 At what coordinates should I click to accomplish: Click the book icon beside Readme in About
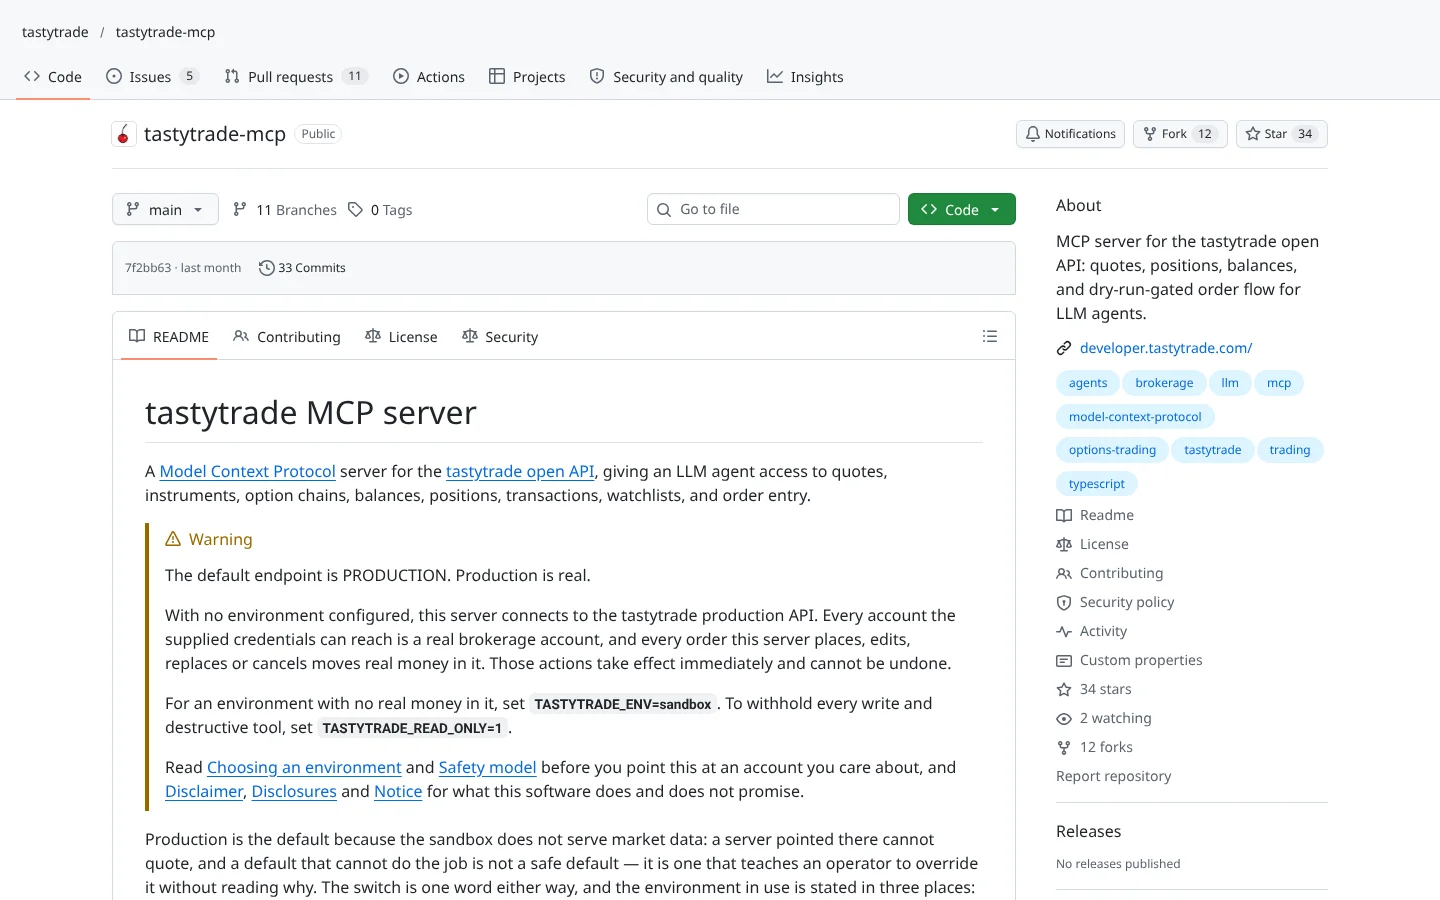click(x=1064, y=515)
